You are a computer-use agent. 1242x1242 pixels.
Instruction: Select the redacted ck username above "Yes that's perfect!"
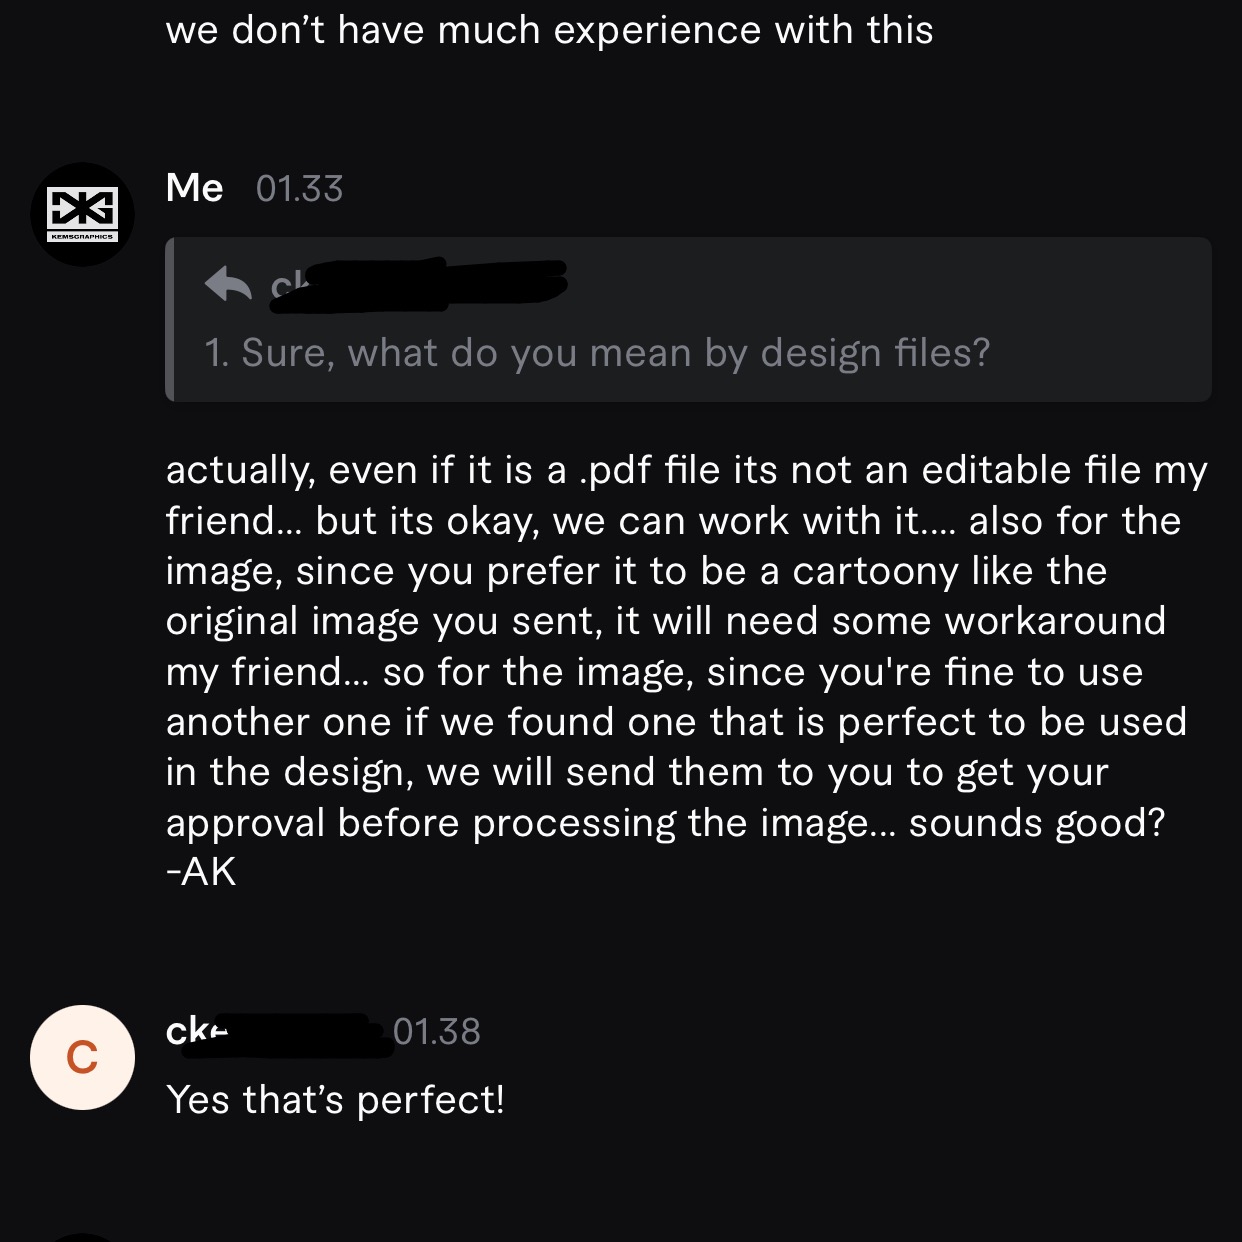coord(279,1033)
